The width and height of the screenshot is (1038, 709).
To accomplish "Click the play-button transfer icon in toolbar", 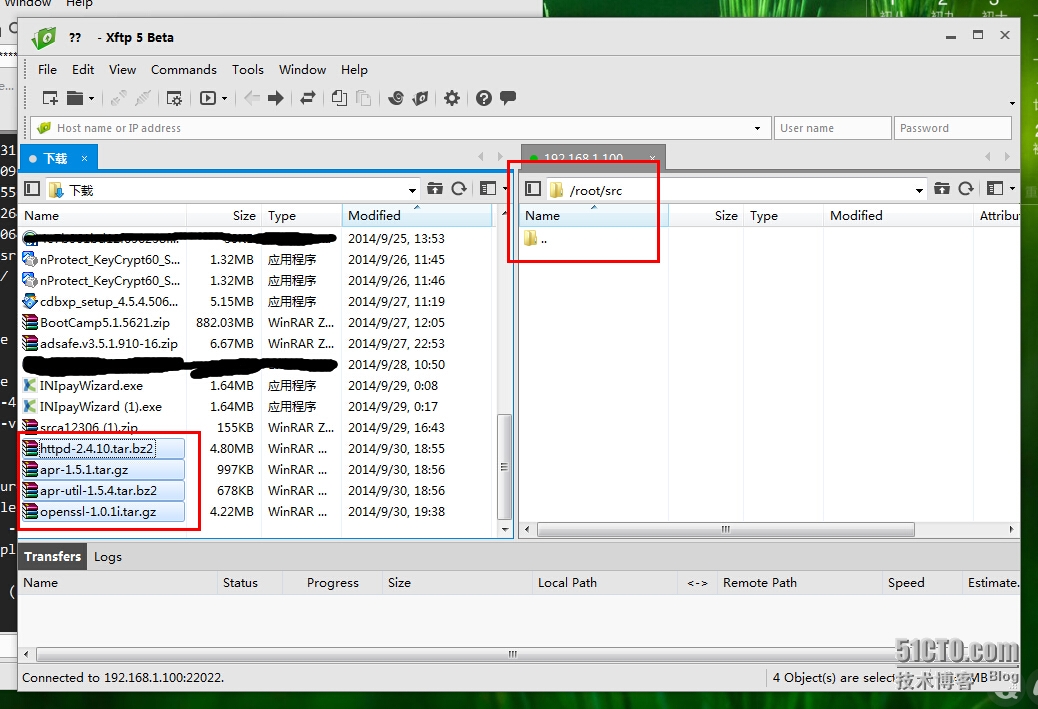I will (208, 98).
